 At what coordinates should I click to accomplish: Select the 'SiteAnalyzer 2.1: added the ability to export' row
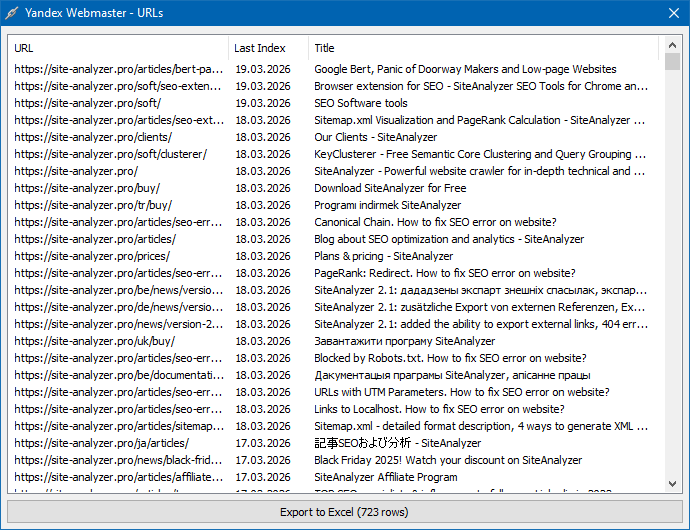point(336,324)
